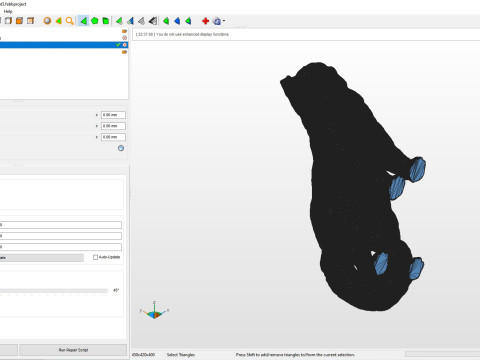Image resolution: width=480 pixels, height=360 pixels.
Task: Expand the arrow beside the first 0.00 mm field
Action: [x=97, y=115]
